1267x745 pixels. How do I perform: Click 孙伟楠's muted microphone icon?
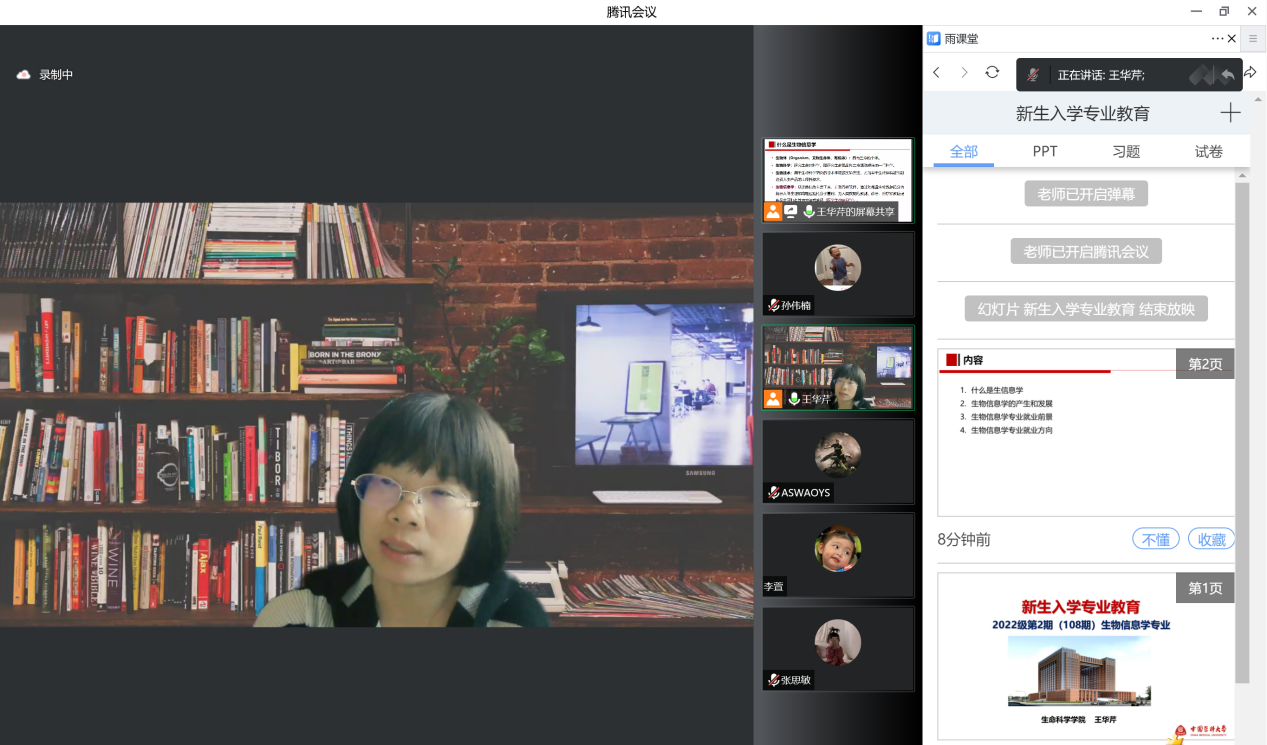773,305
